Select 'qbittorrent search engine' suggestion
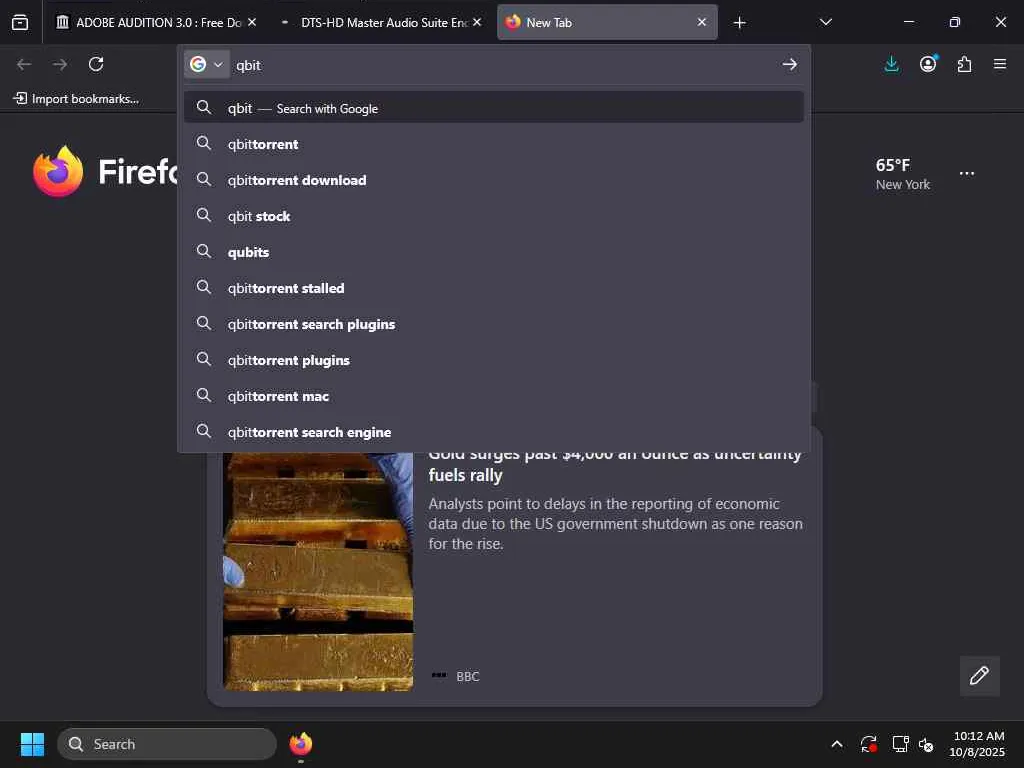 494,431
